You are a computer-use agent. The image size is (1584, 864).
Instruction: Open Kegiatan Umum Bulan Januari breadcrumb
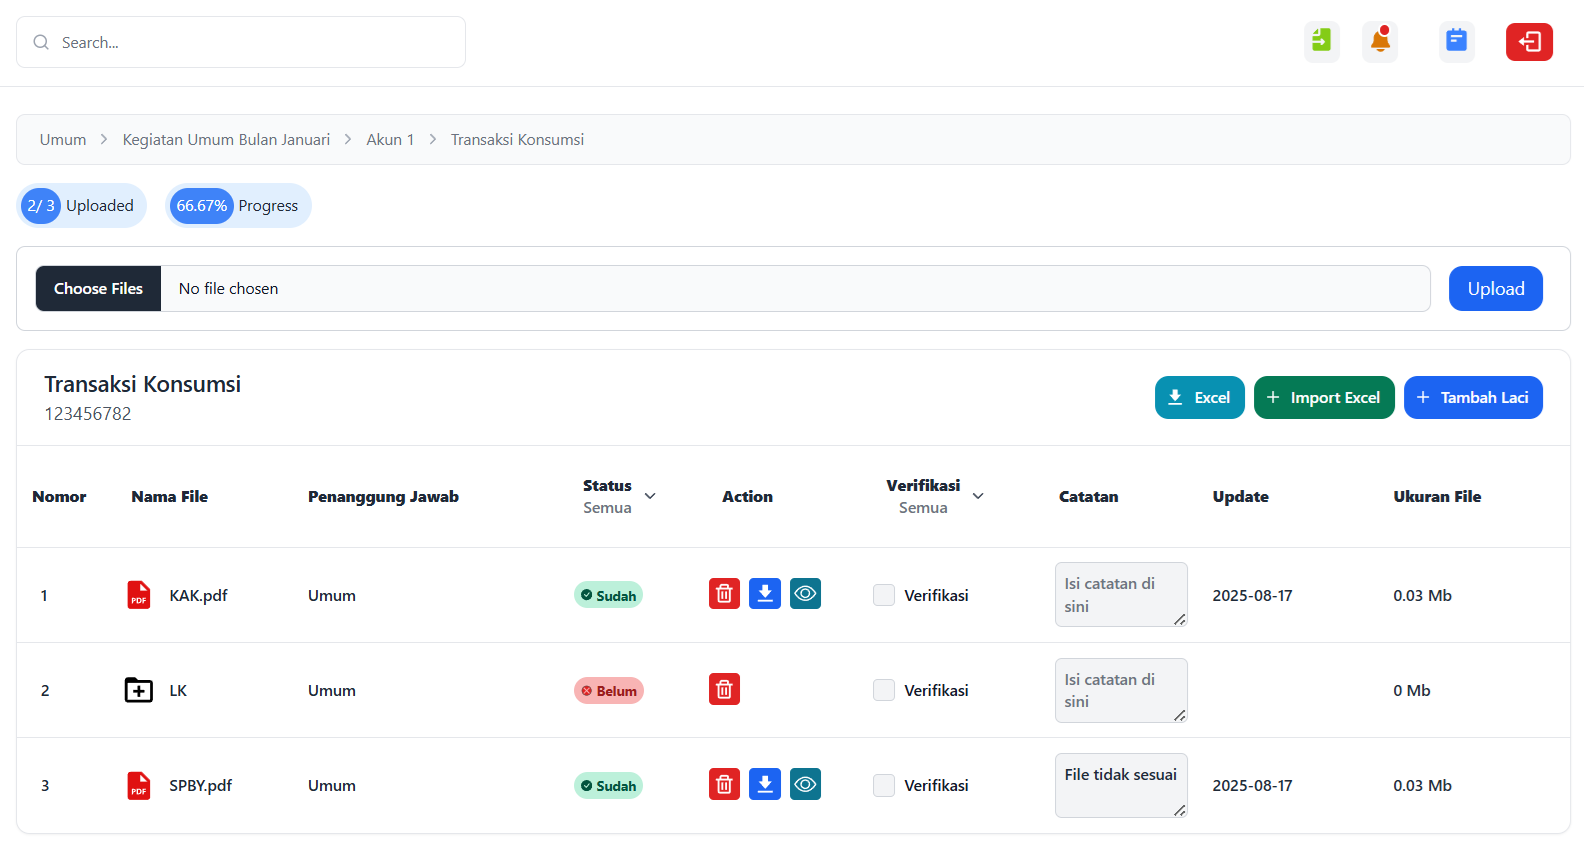click(226, 140)
